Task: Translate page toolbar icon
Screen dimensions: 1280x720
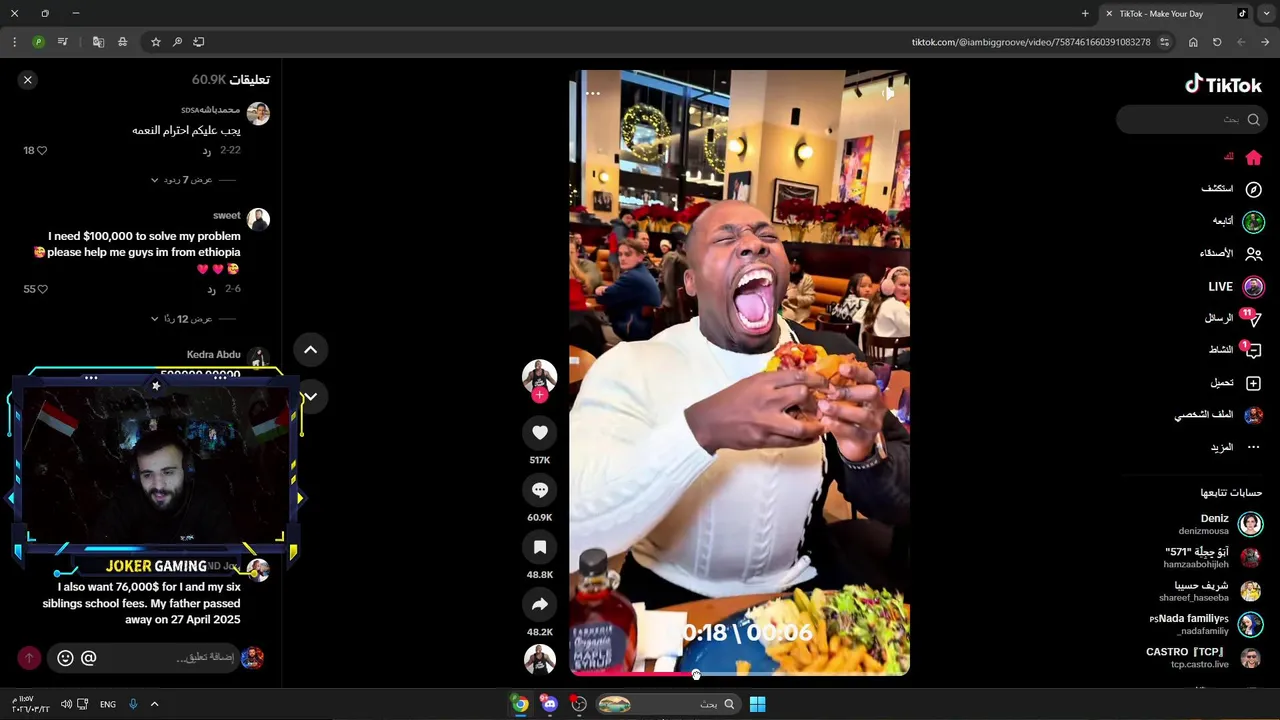Action: [98, 42]
